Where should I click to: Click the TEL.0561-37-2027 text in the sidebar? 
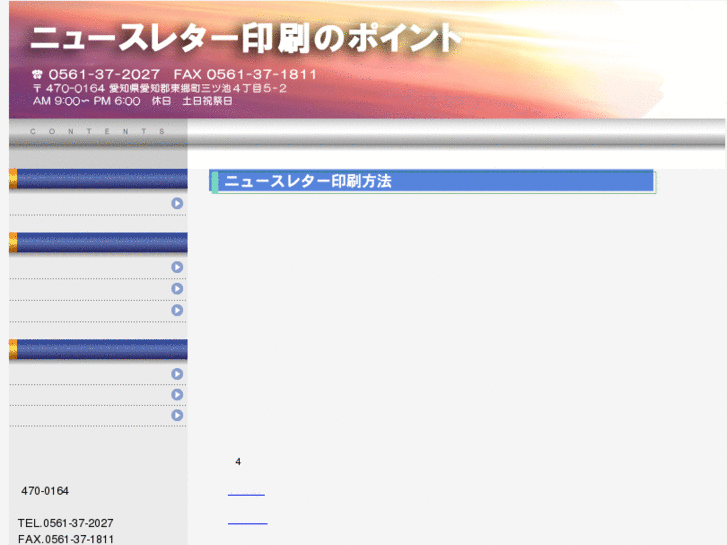pyautogui.click(x=65, y=523)
